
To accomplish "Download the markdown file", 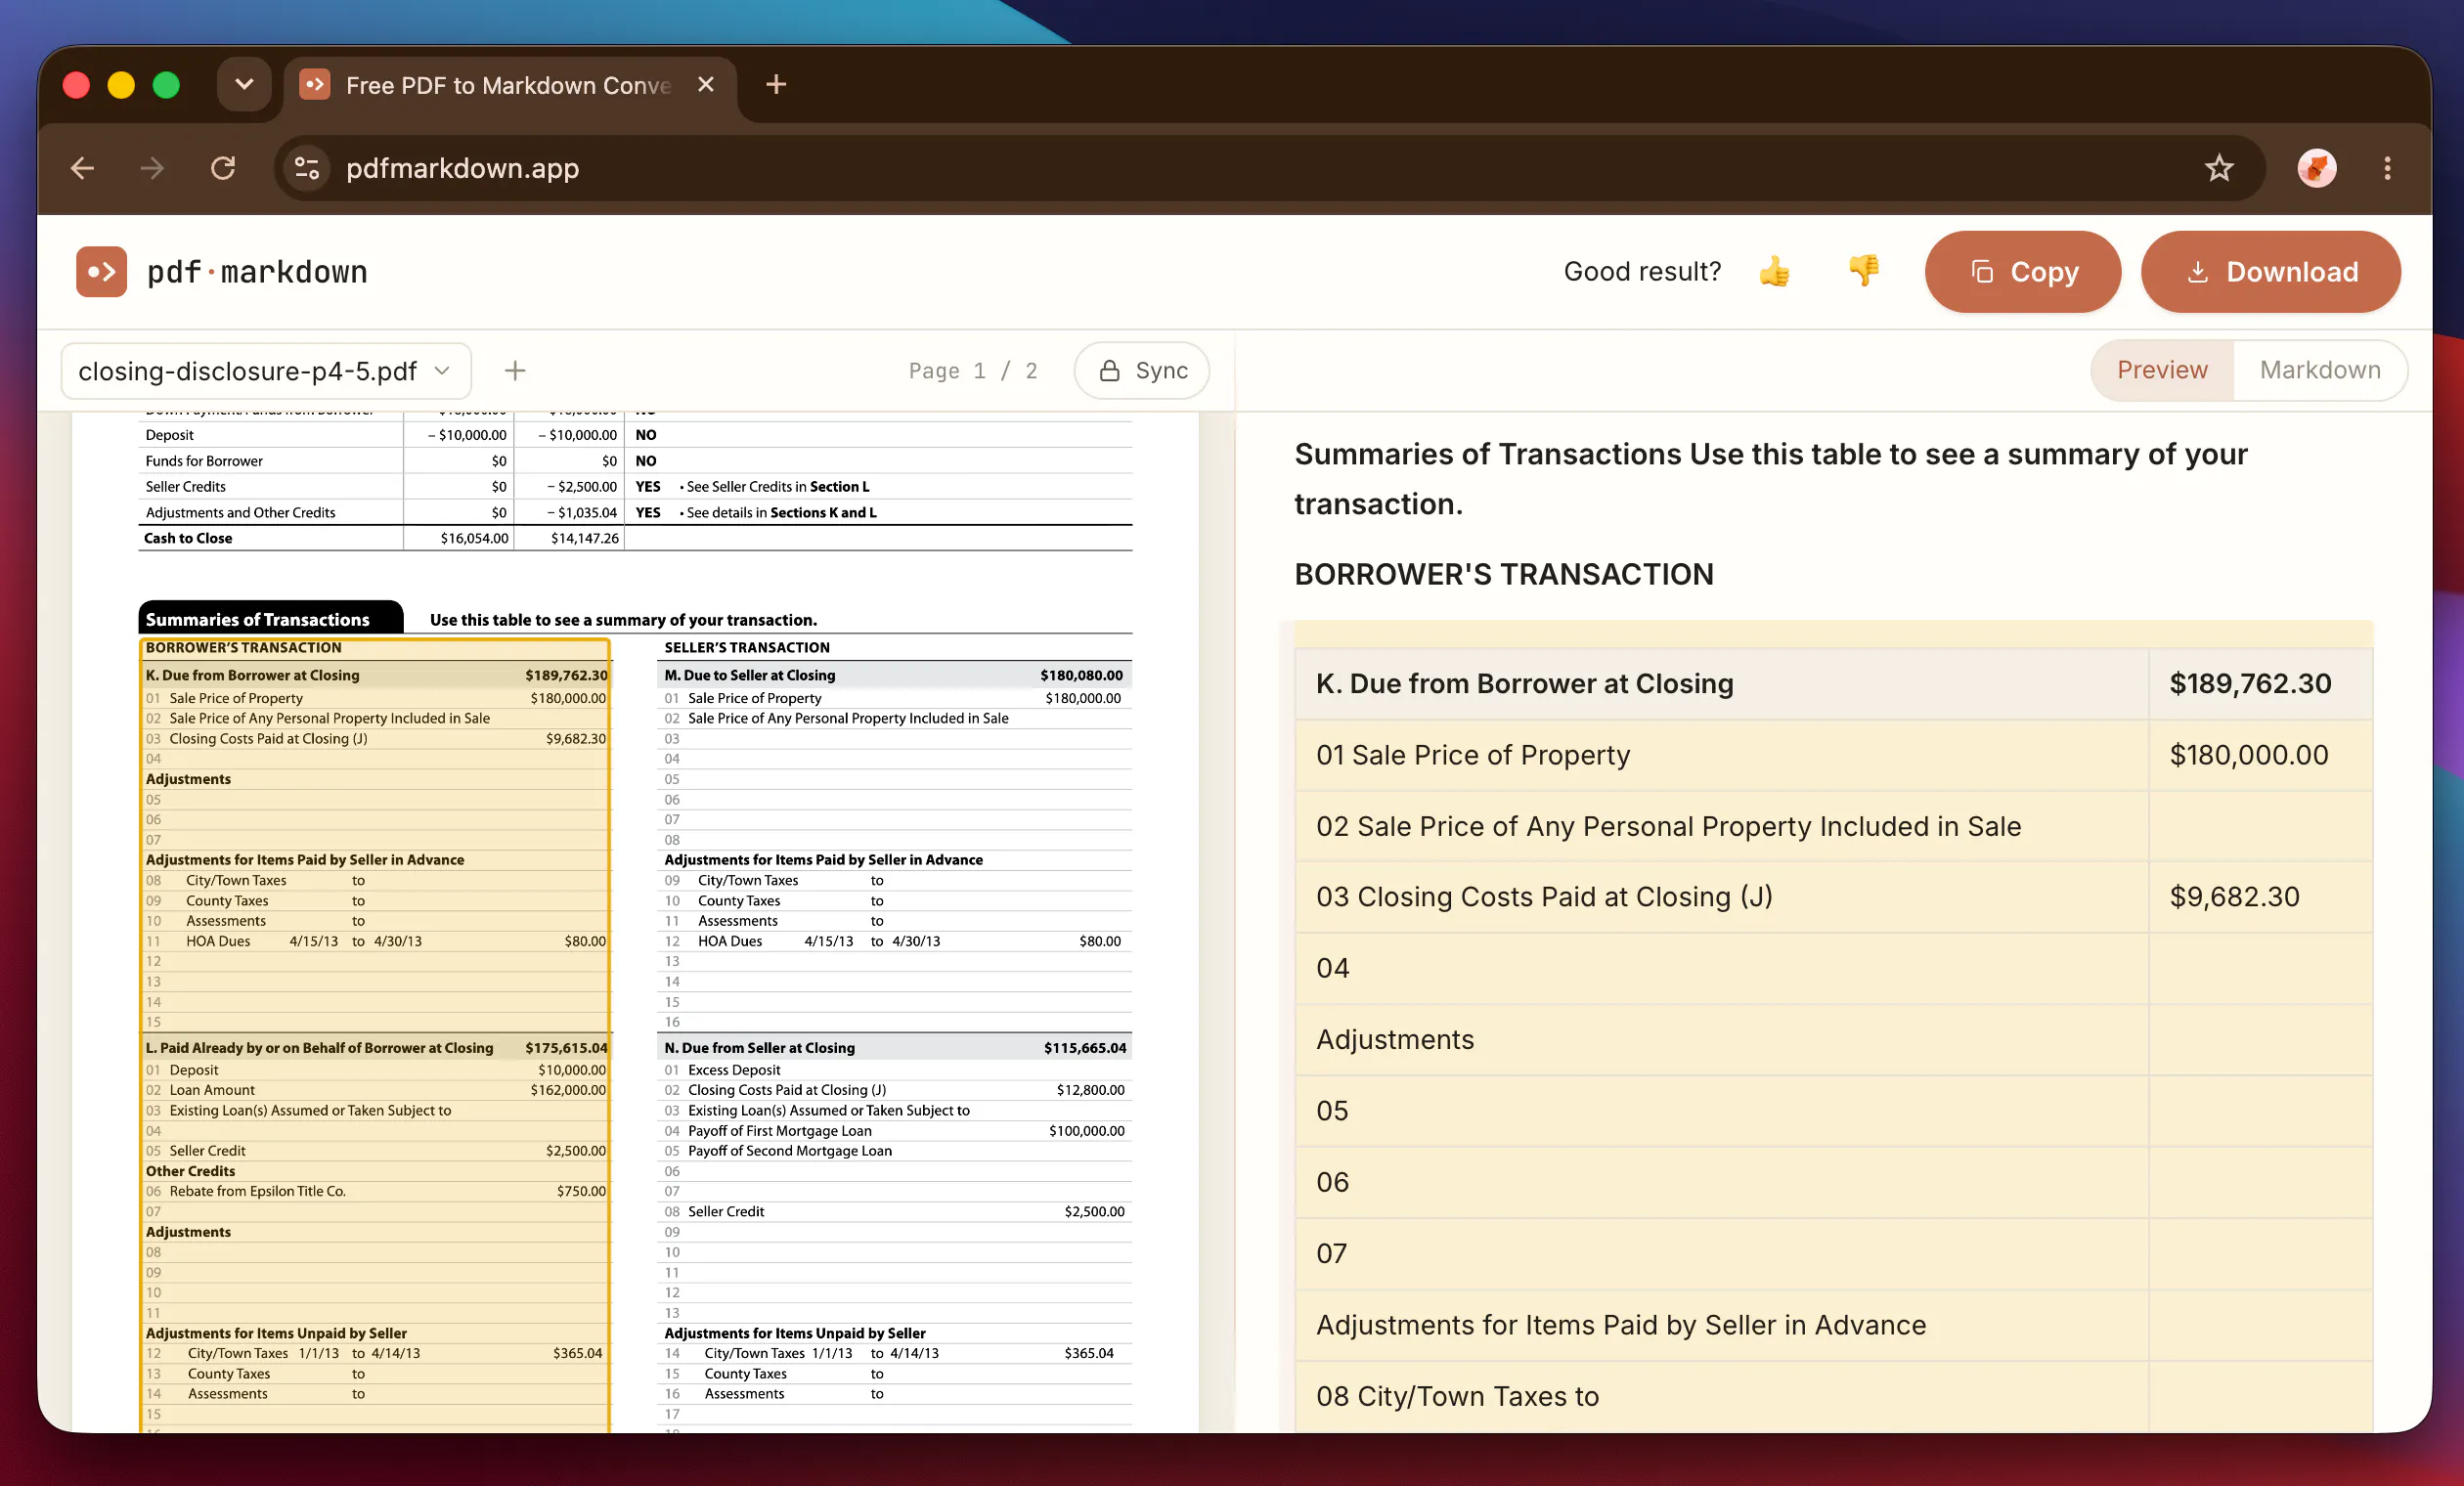I will 2270,272.
